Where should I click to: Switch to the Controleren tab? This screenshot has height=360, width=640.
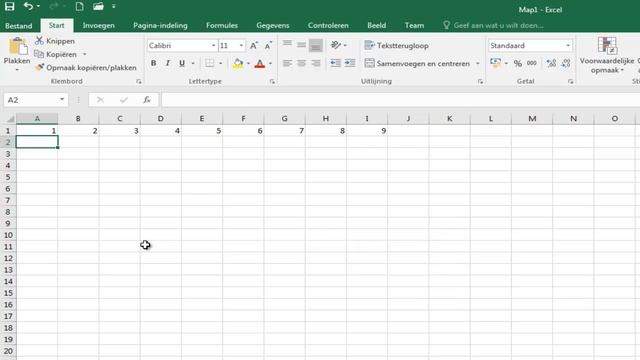[x=328, y=25]
